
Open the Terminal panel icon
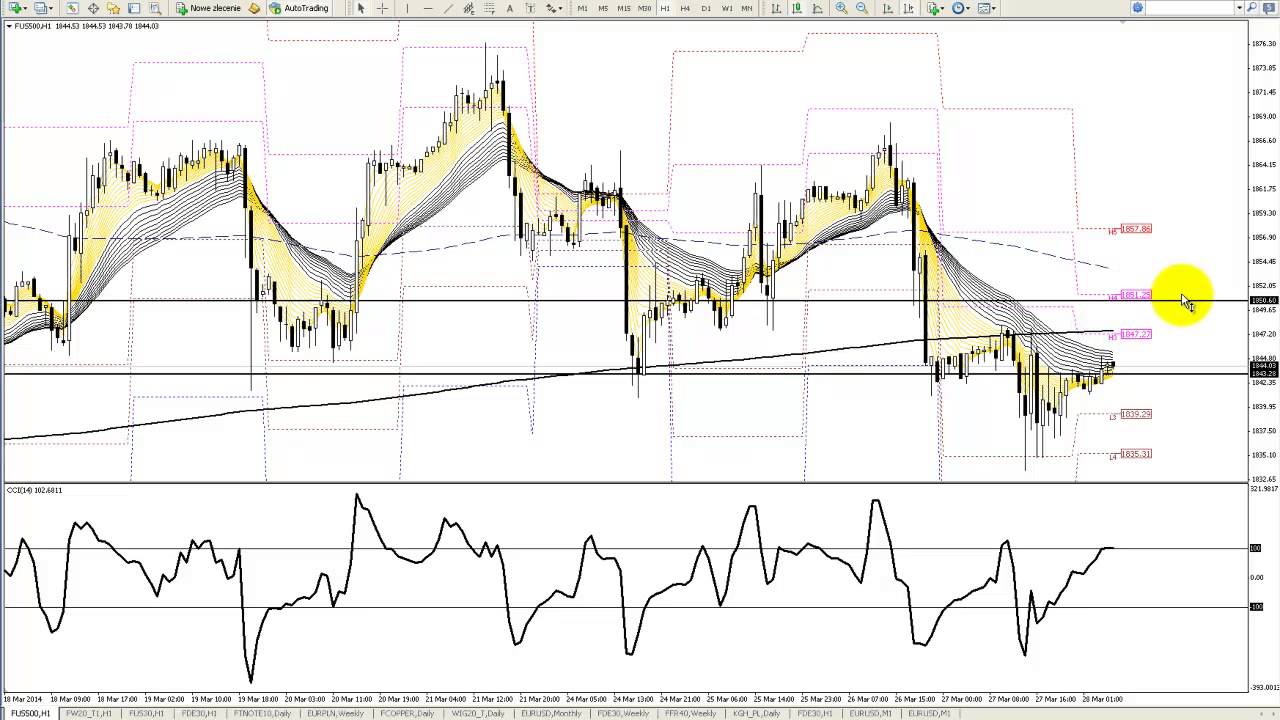pyautogui.click(x=134, y=8)
